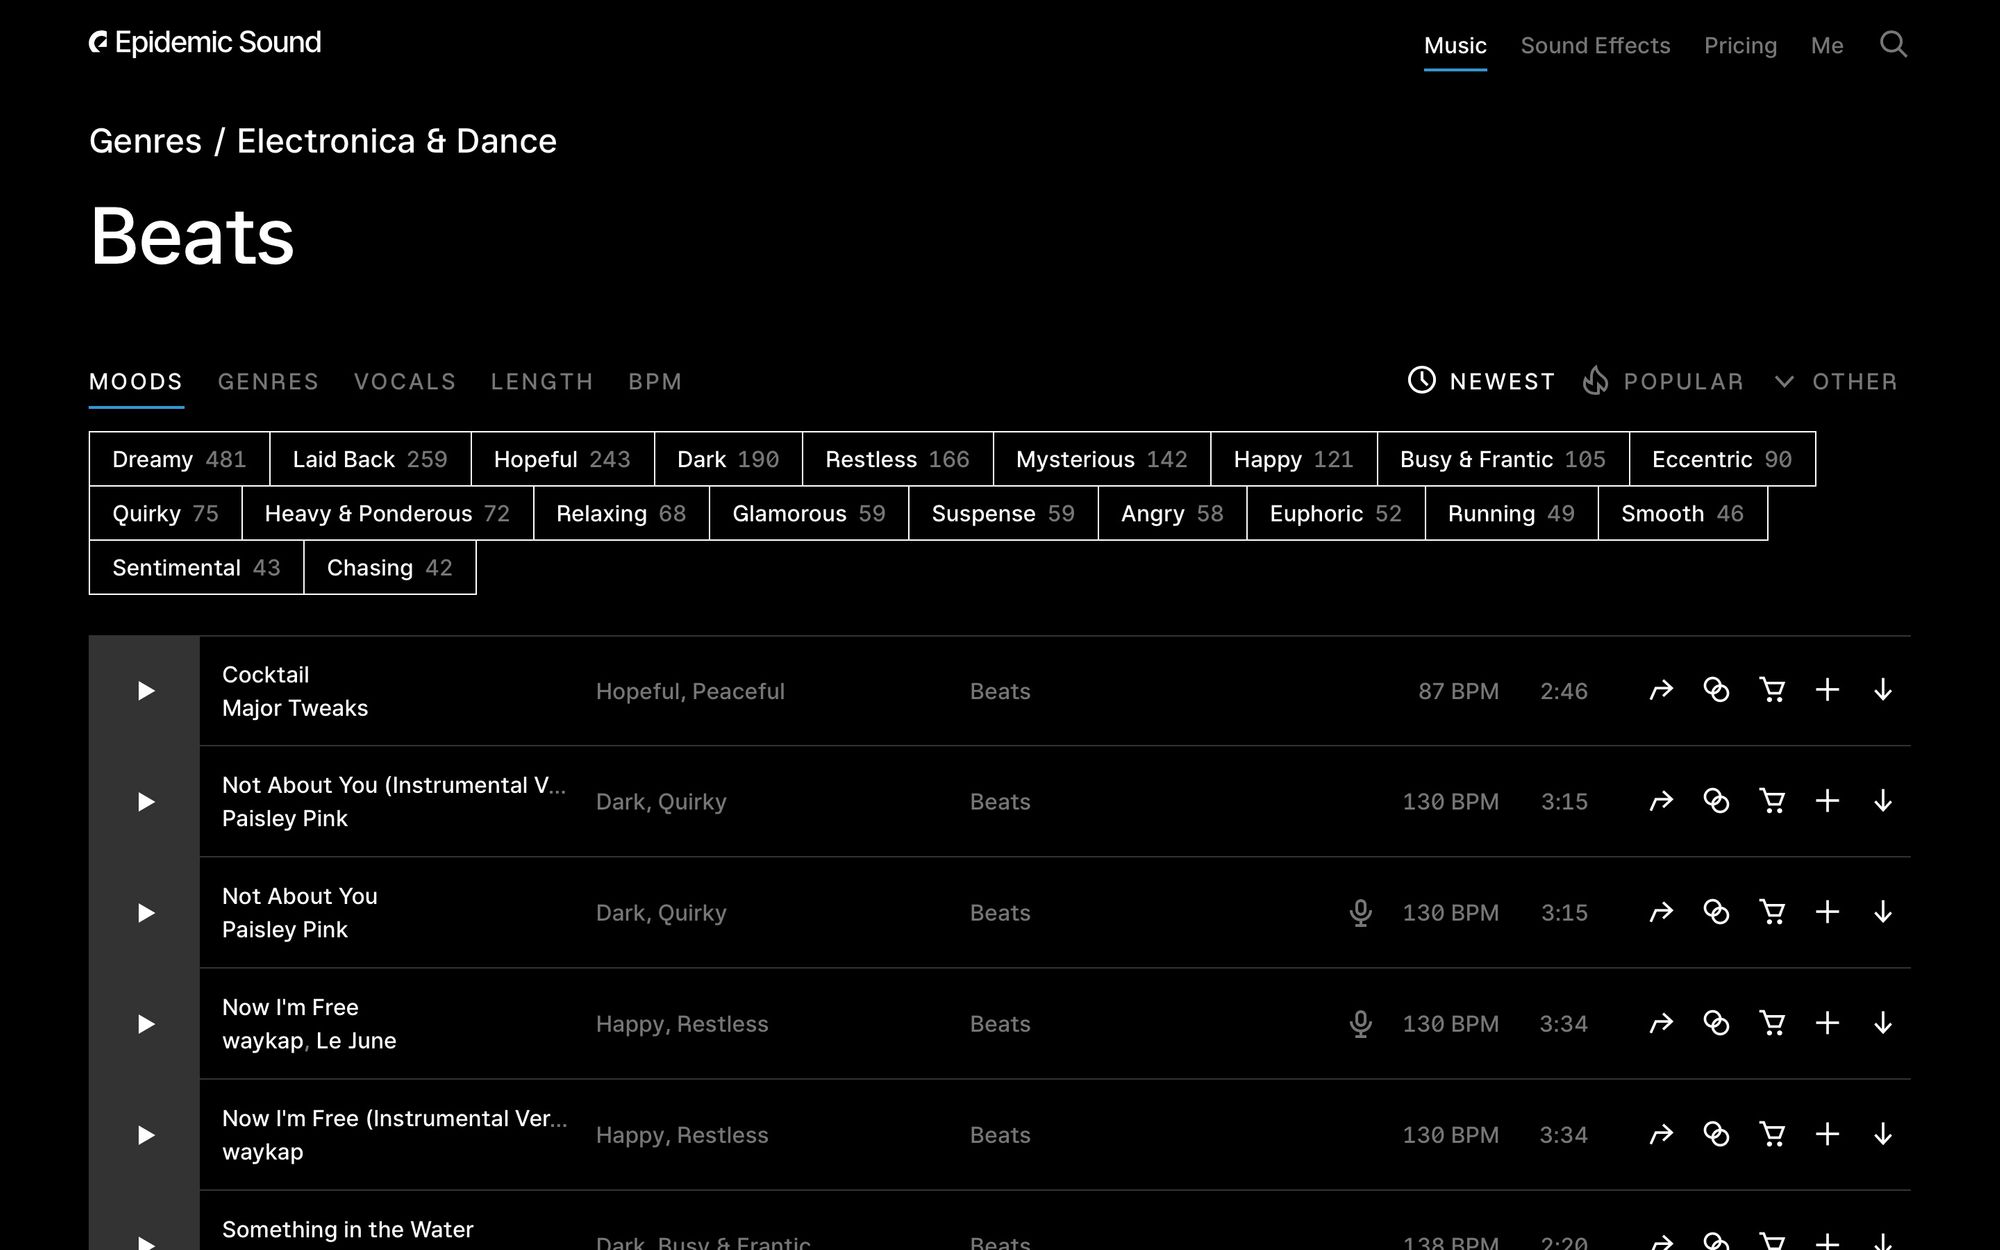
Task: Find similar tracks to Cocktail
Action: coord(1716,690)
